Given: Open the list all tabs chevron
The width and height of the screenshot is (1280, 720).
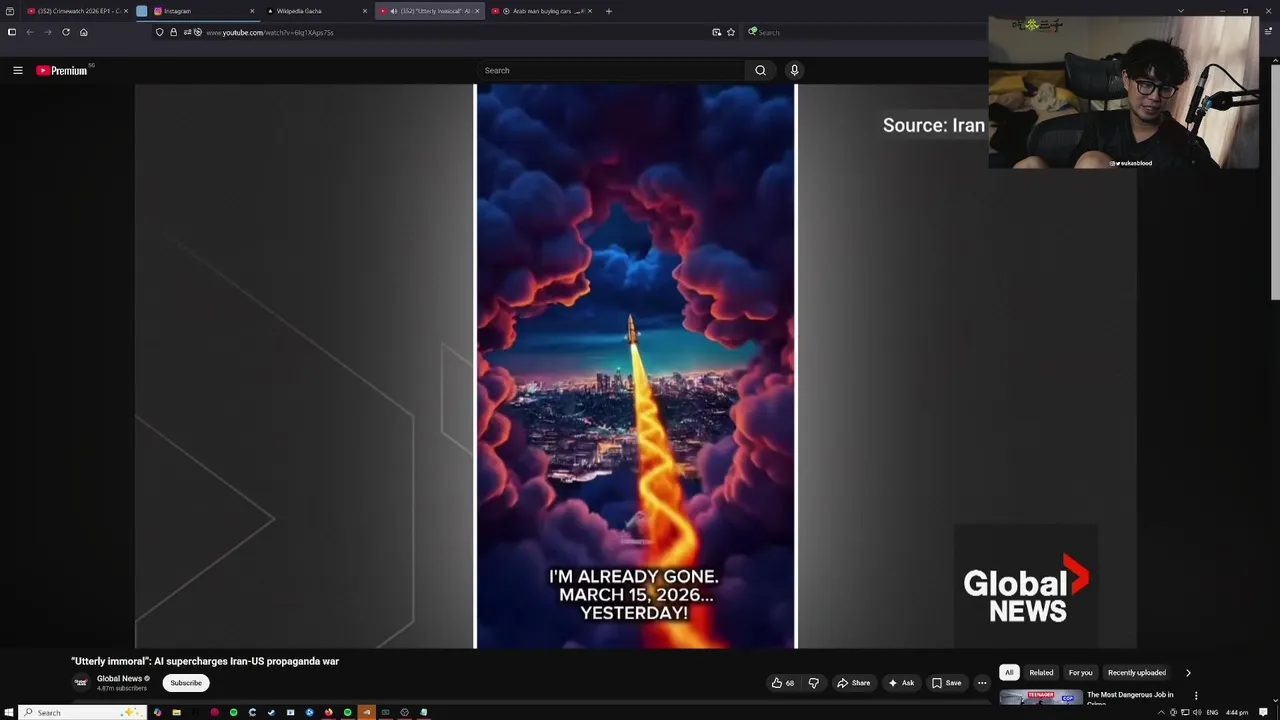Looking at the screenshot, I should pyautogui.click(x=1180, y=11).
